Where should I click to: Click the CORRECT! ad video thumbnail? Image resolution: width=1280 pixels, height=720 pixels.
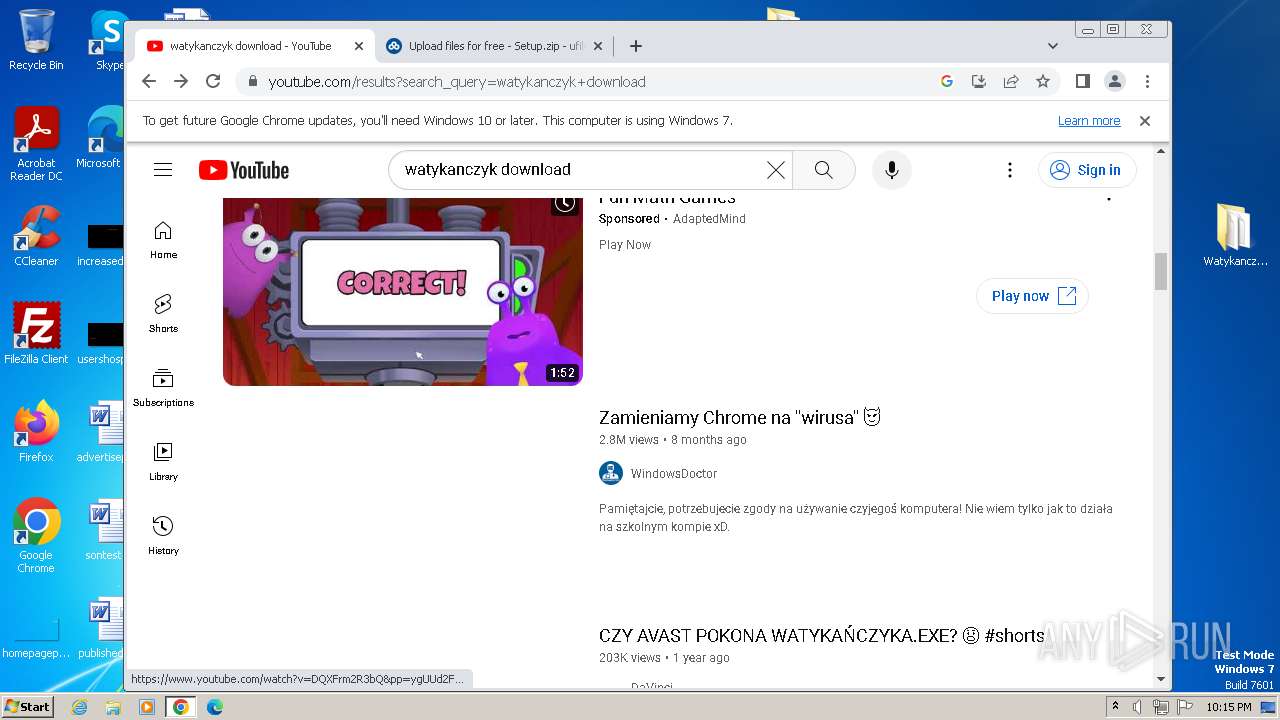tap(402, 291)
